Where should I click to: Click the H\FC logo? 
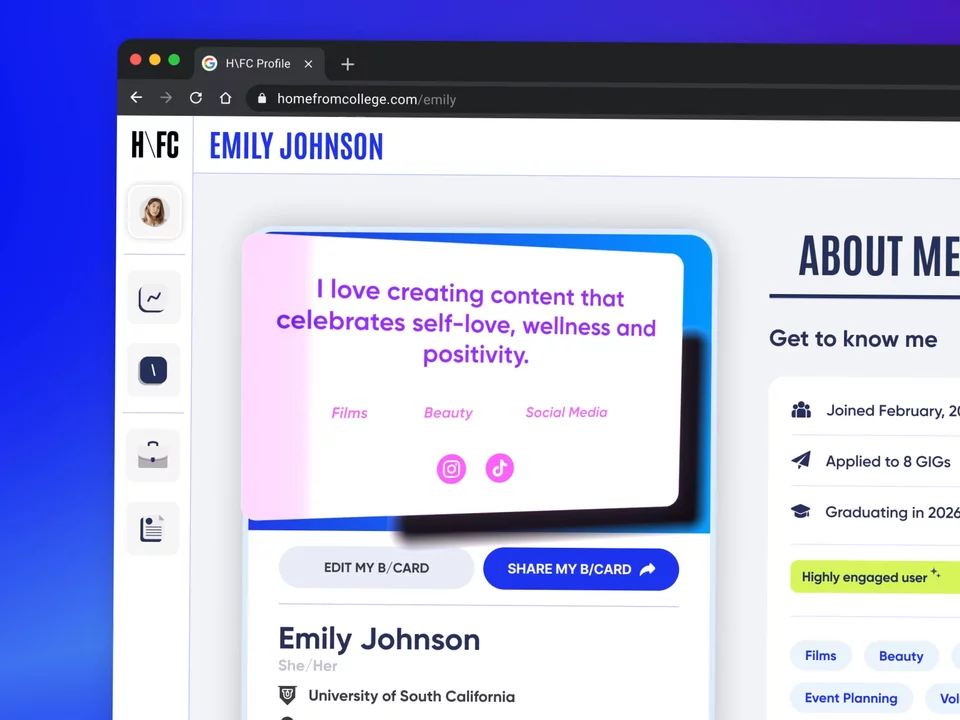coord(155,144)
